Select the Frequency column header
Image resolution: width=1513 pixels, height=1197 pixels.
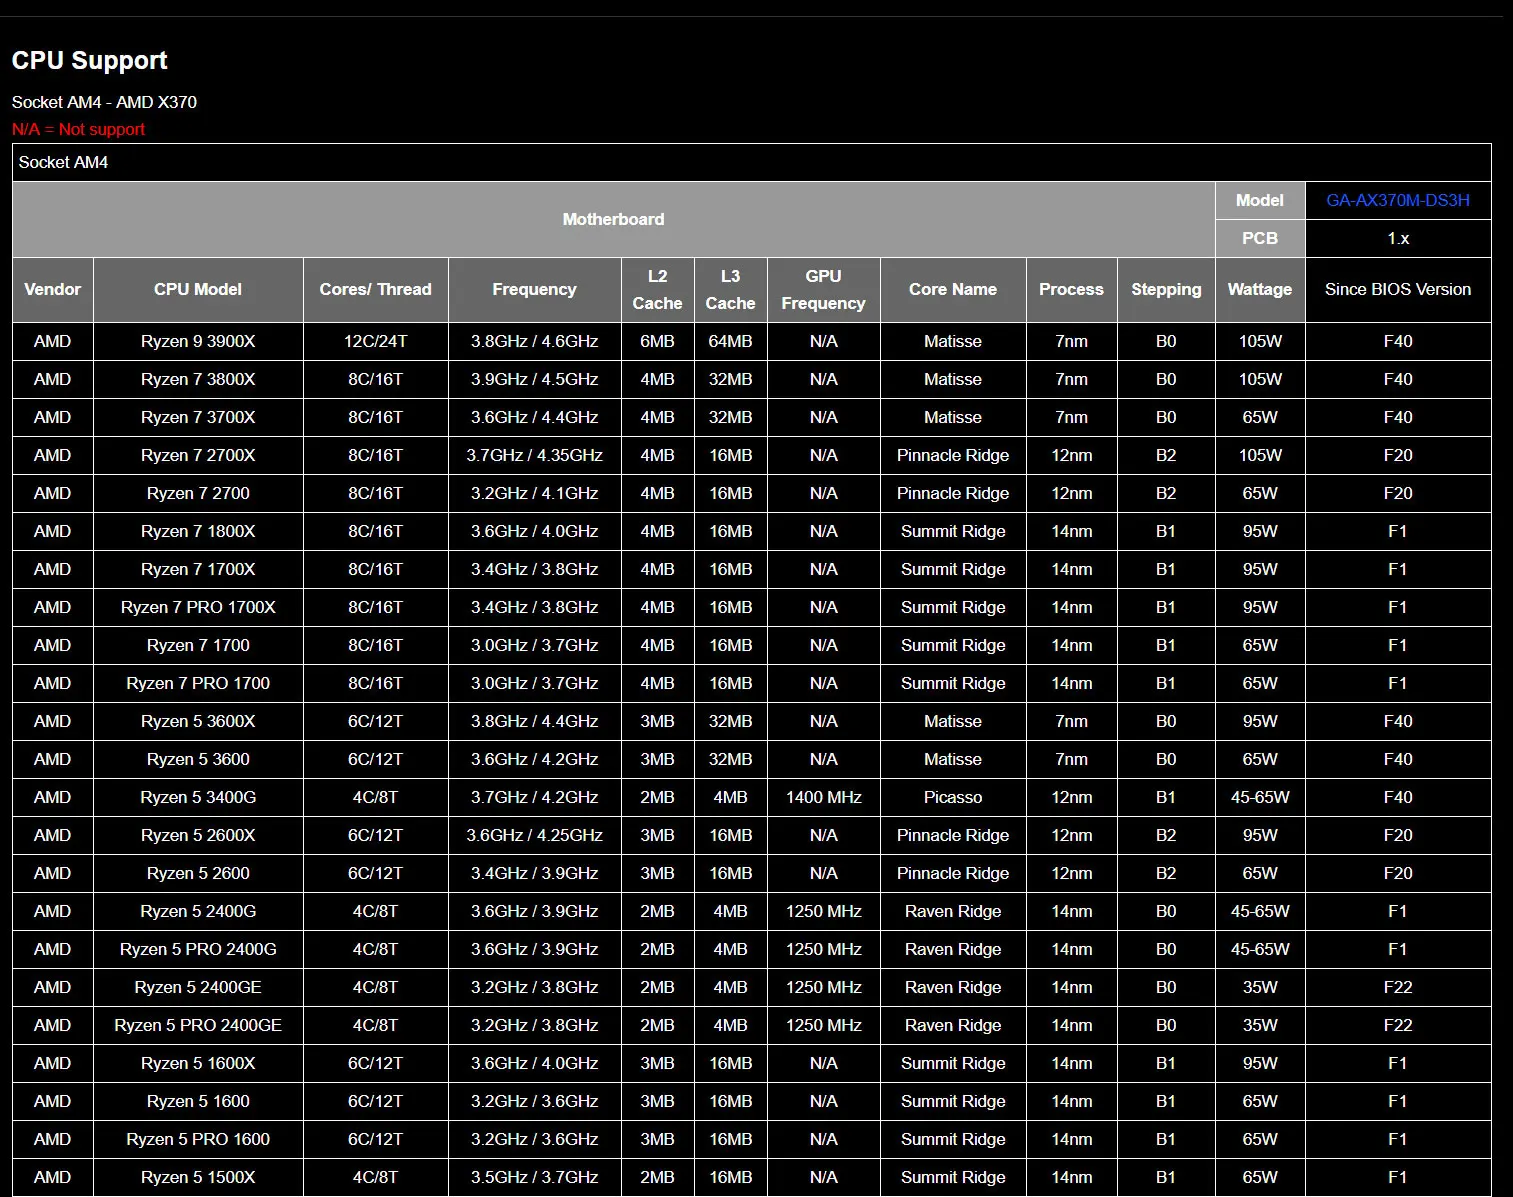coord(534,289)
